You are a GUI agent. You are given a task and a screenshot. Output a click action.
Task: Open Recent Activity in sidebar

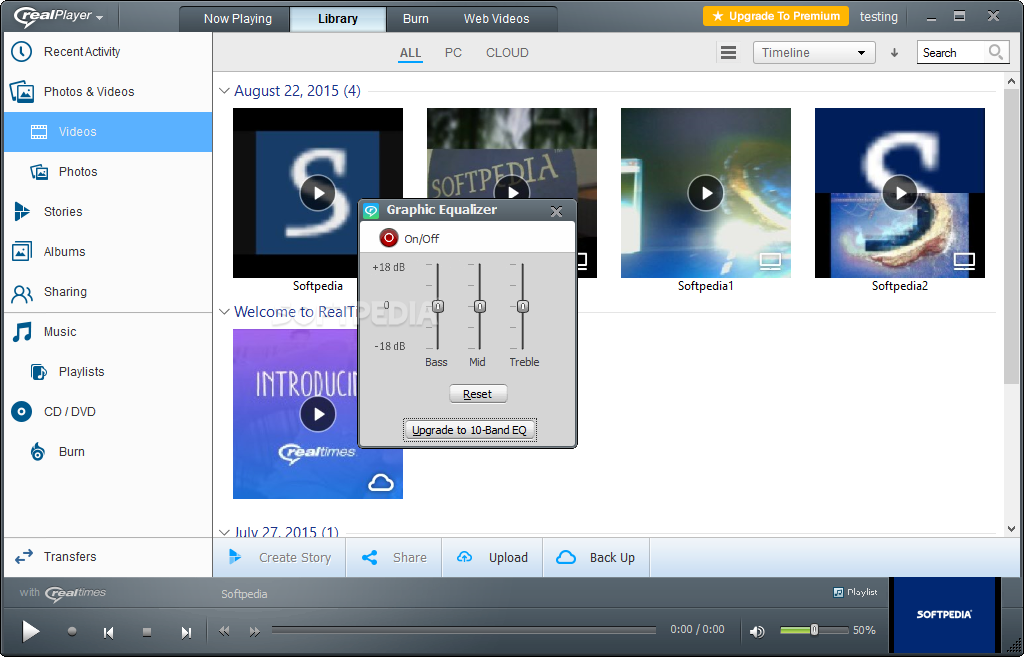(x=82, y=52)
